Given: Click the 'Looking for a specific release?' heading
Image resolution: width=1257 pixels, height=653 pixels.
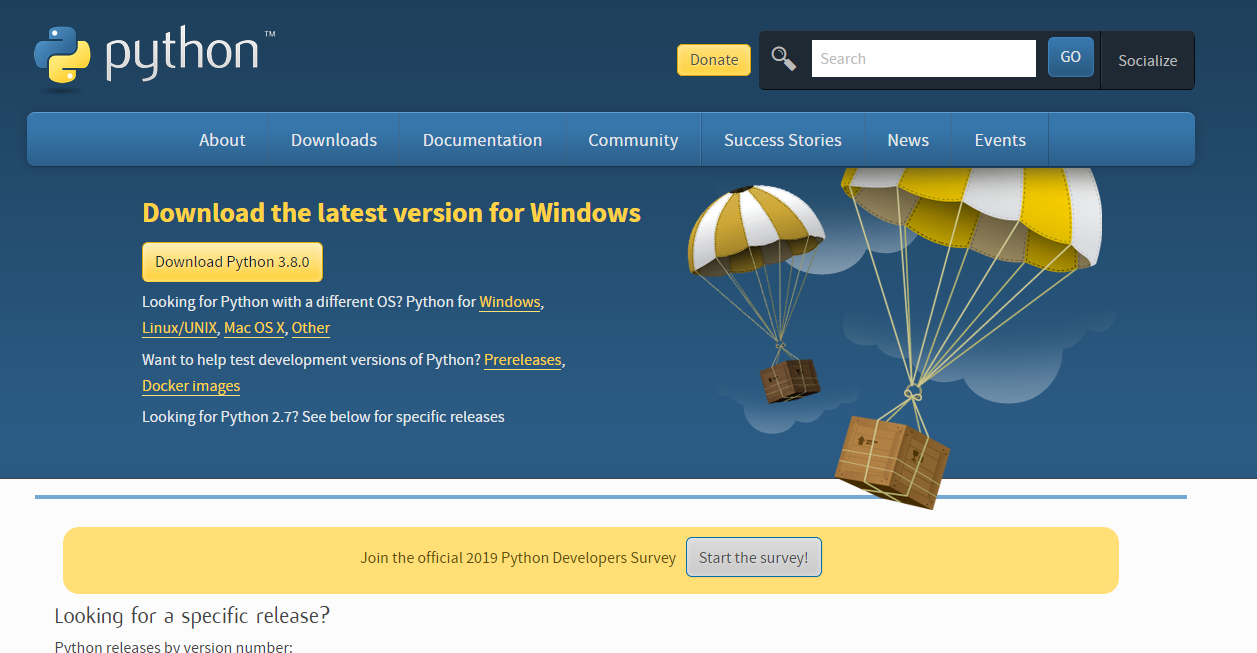Looking at the screenshot, I should pyautogui.click(x=192, y=615).
